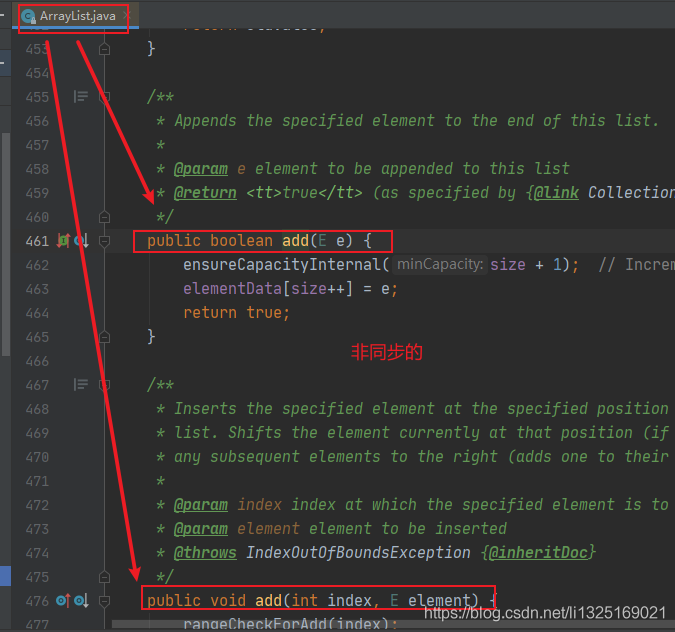The image size is (675, 632).
Task: Click line number 466 in the gutter
Action: (x=37, y=361)
